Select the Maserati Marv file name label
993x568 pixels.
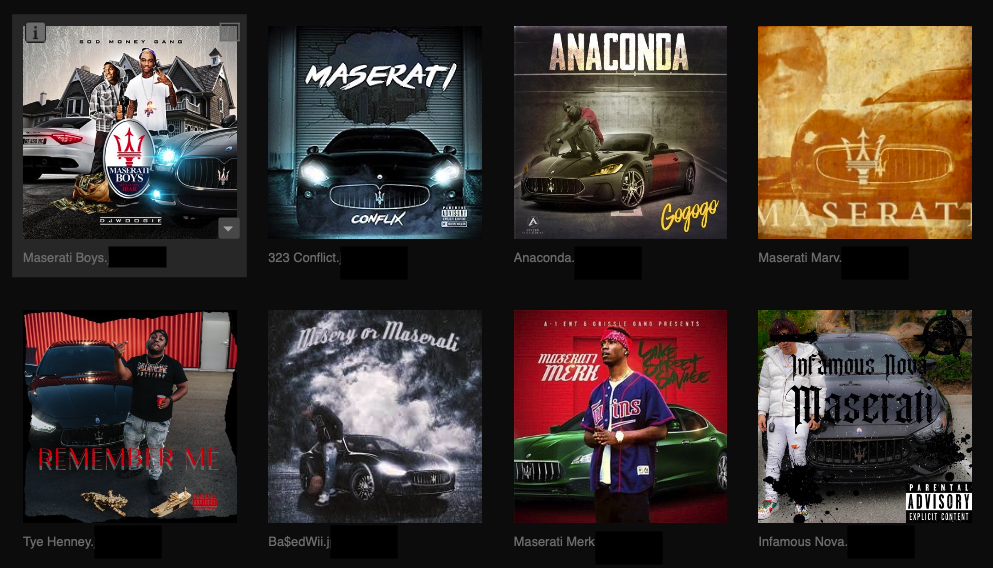800,258
